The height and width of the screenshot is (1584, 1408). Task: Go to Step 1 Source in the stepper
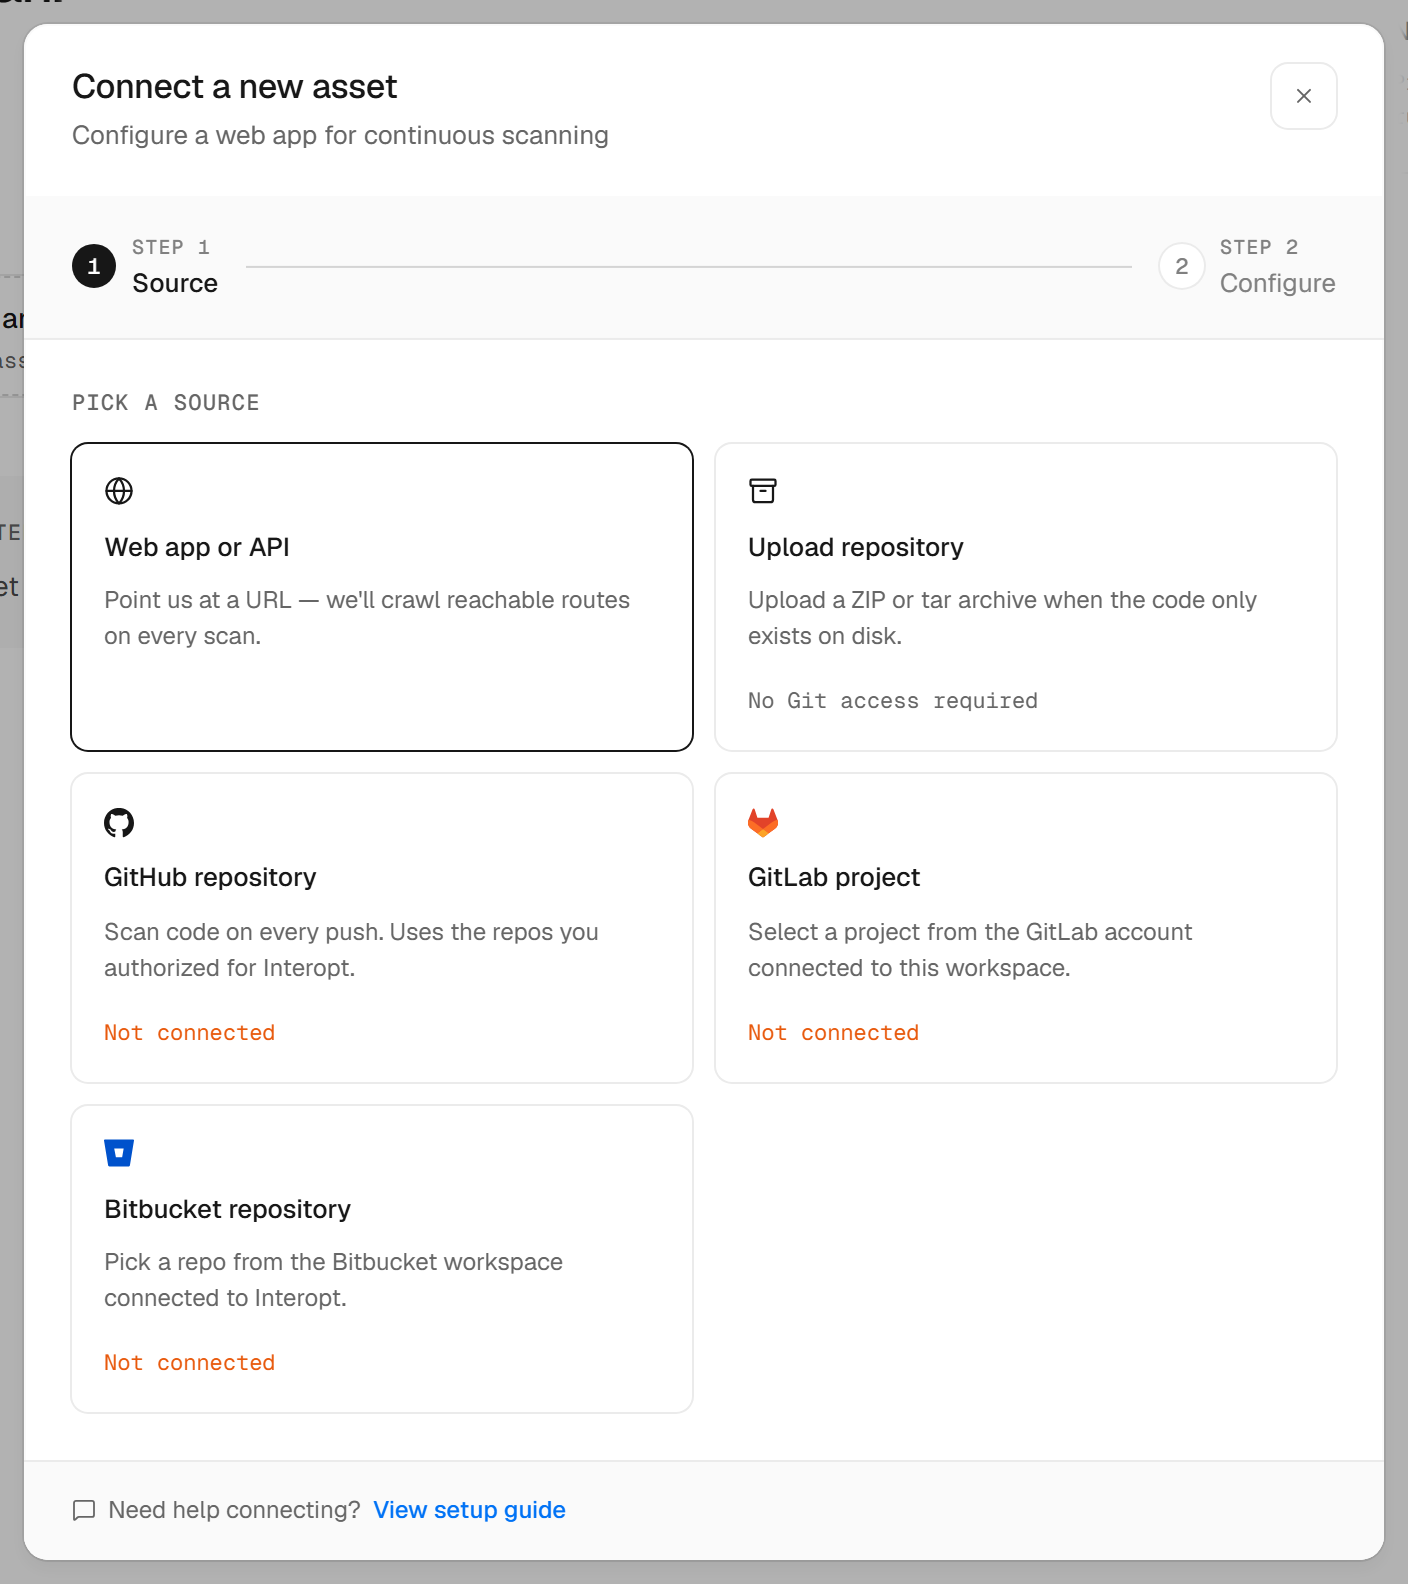pos(145,267)
